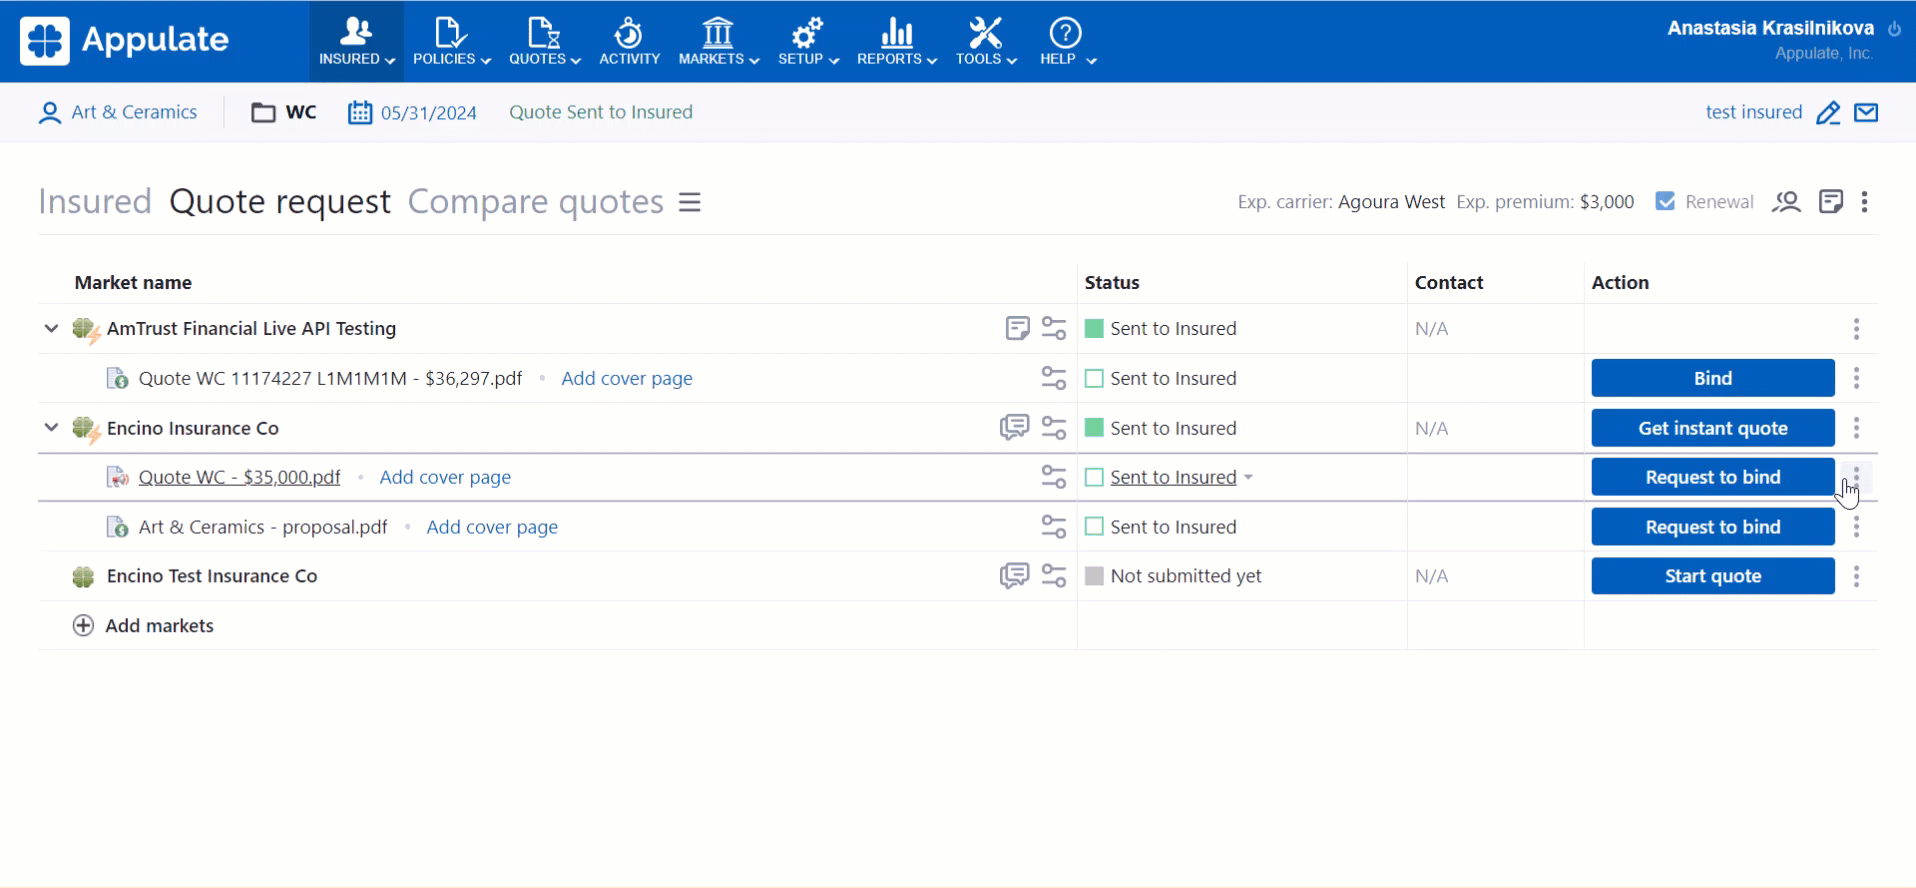Screen dimensions: 1916x888
Task: Open the quote request notes icon
Action: (1831, 202)
